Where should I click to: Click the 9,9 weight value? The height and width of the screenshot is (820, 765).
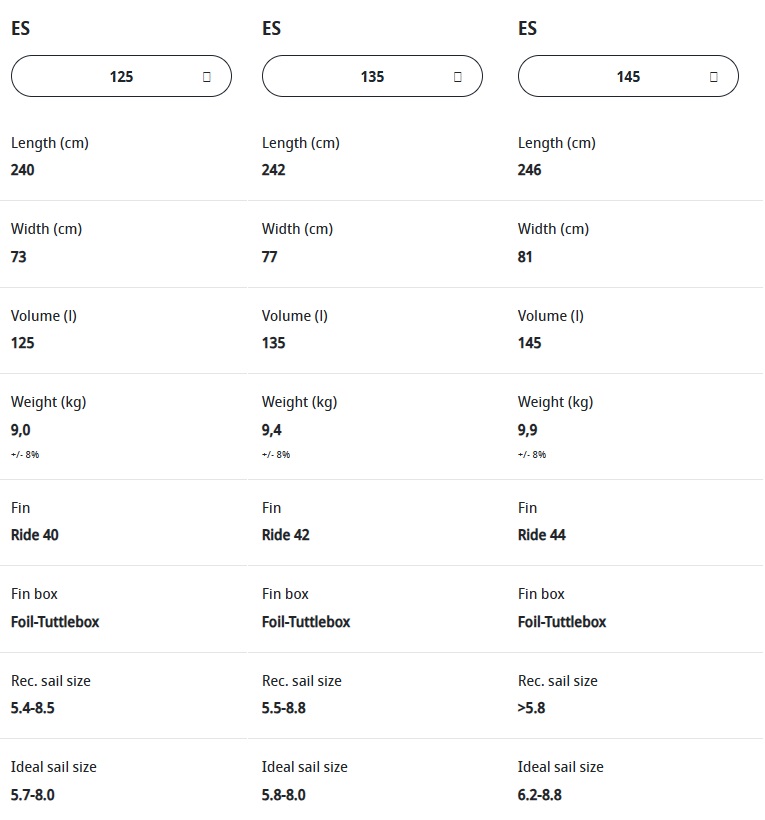[x=528, y=430]
